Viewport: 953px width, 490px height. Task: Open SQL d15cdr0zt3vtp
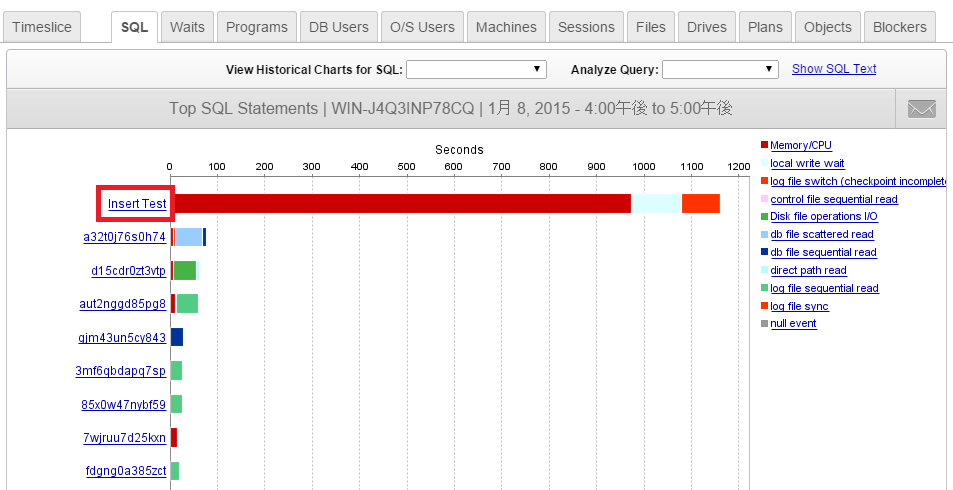pyautogui.click(x=128, y=271)
